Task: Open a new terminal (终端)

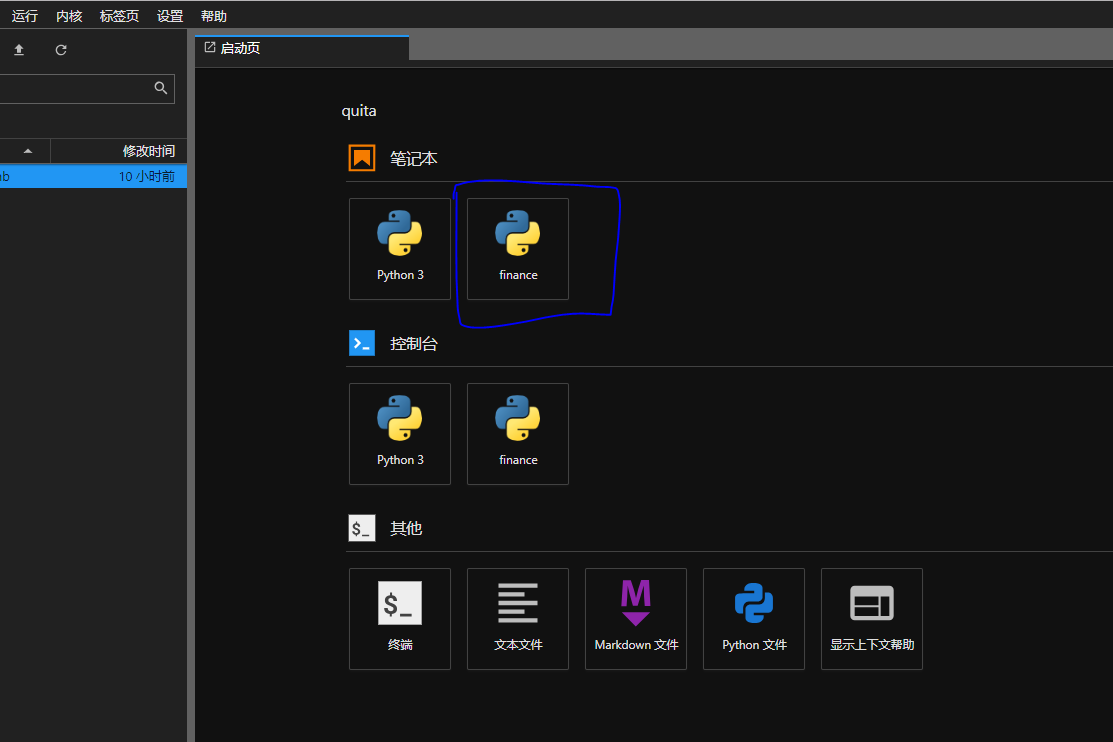Action: click(400, 618)
